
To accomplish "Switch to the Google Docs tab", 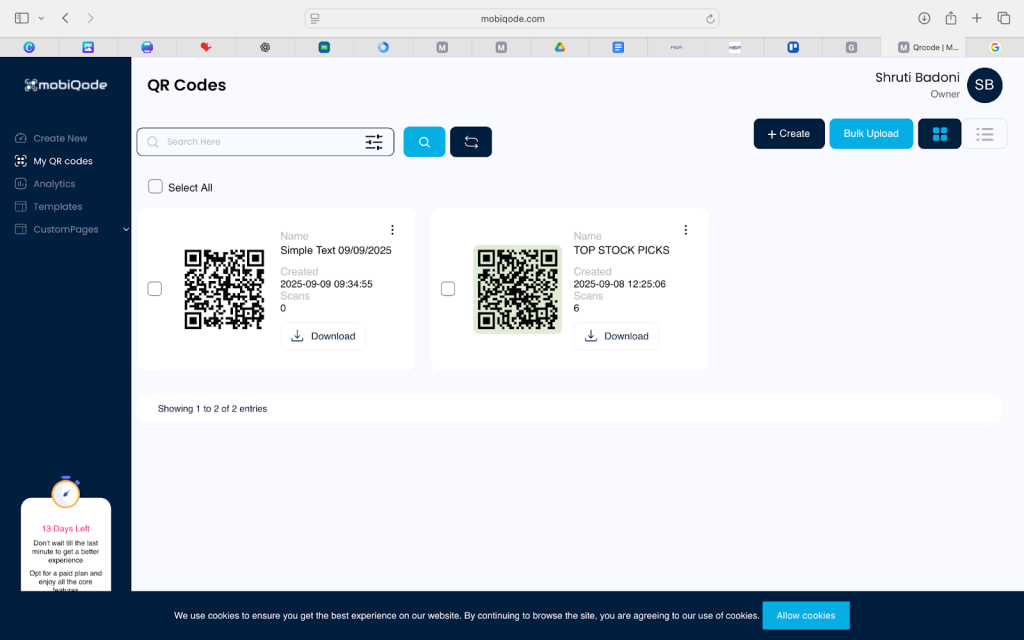I will (618, 47).
